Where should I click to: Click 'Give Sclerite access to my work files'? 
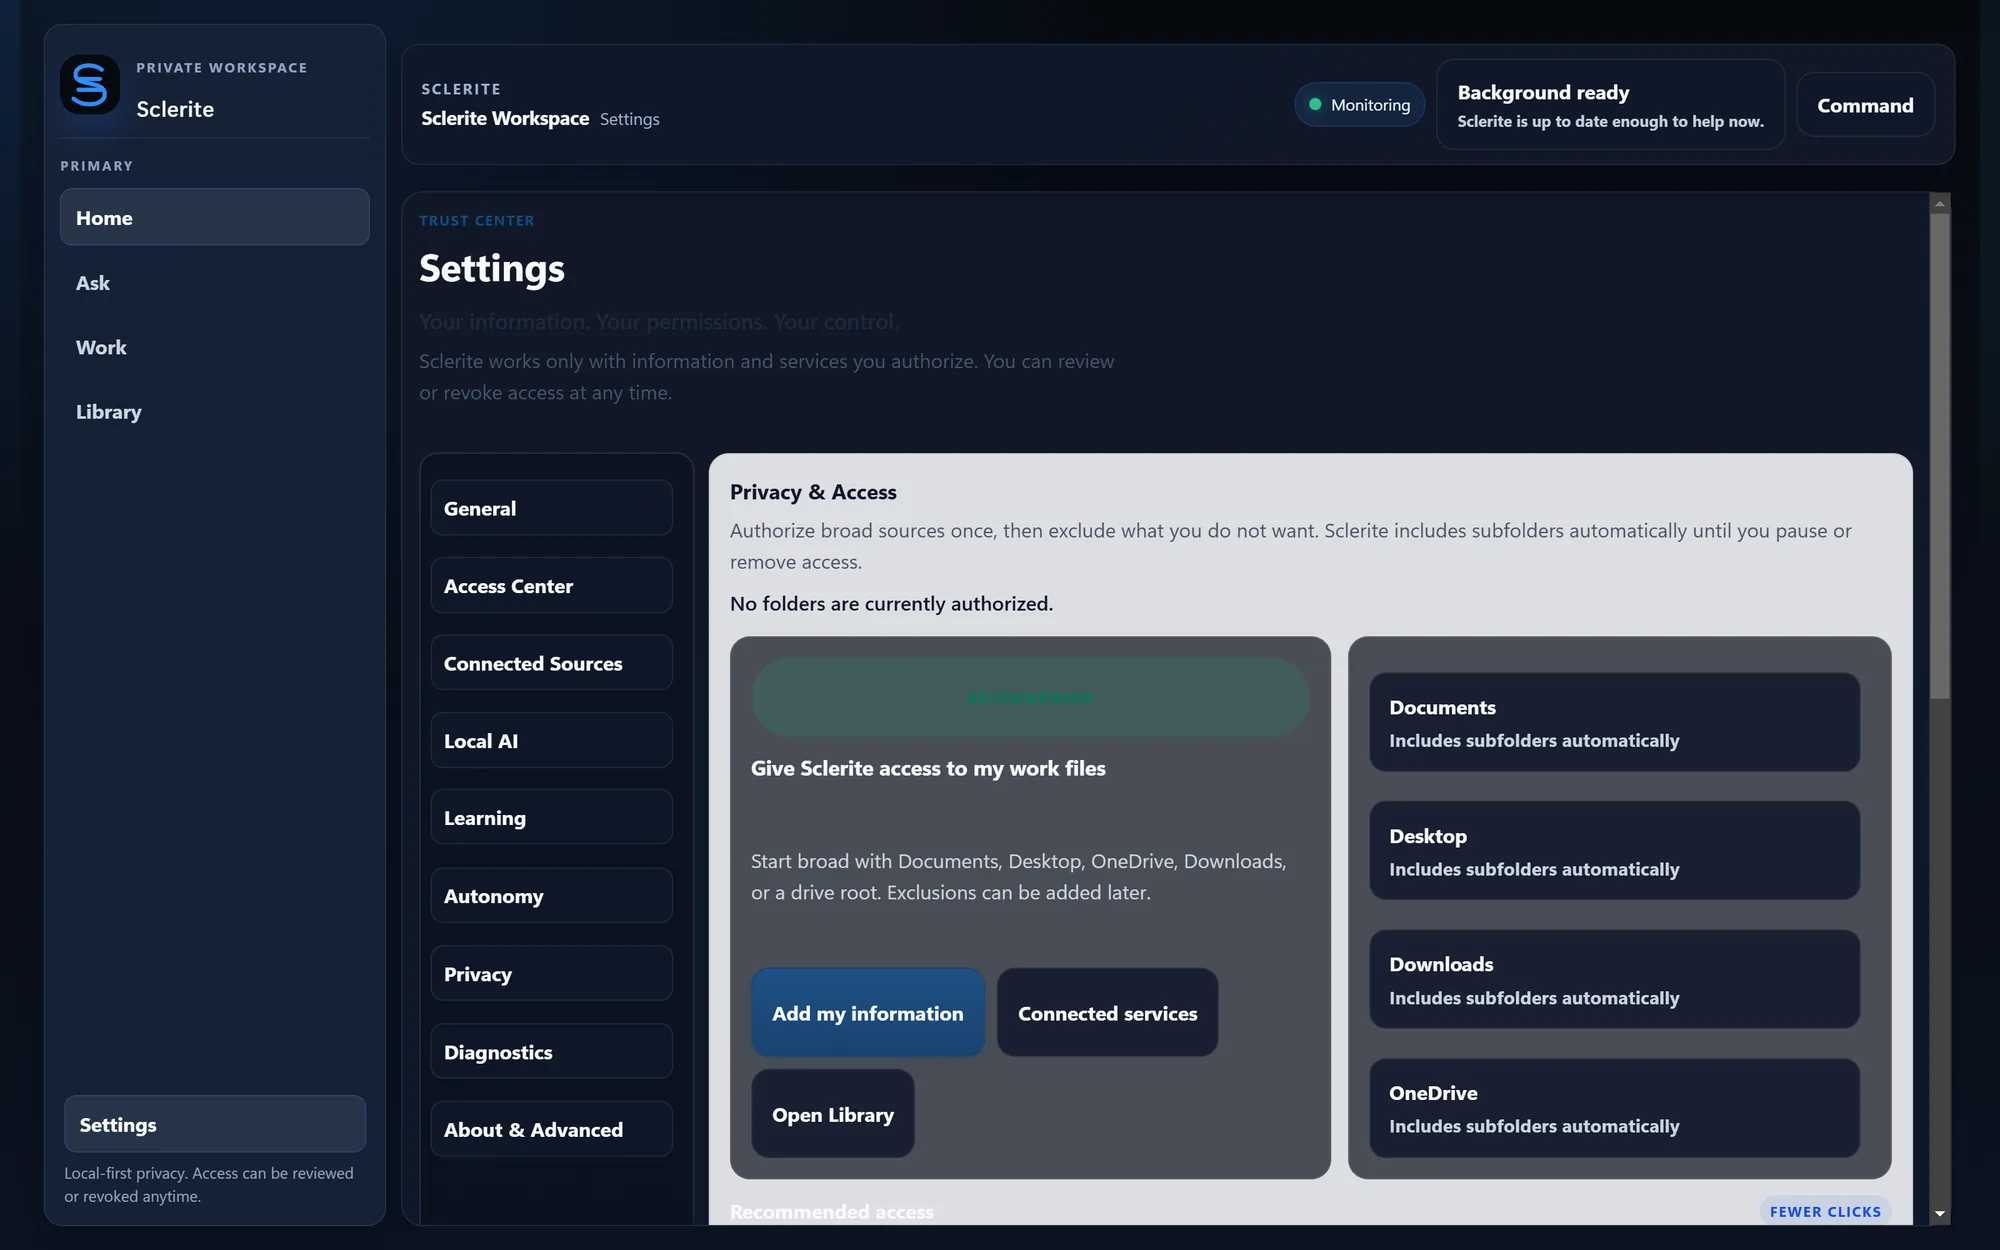(928, 768)
